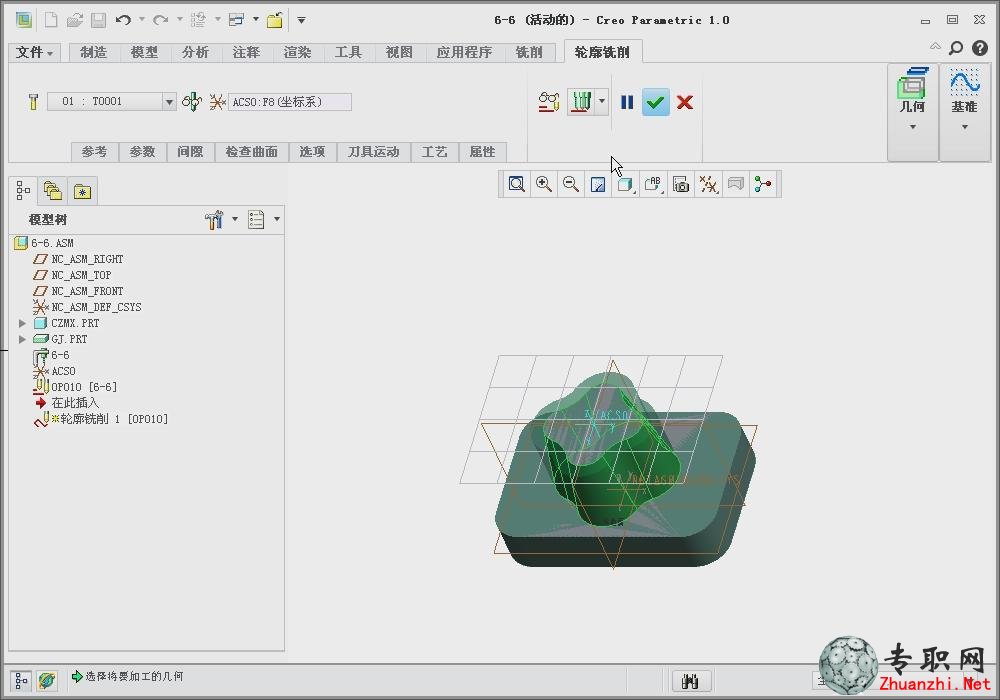Screen dimensions: 1000x700
Task: Click the Close window folder icon
Action: (275, 20)
